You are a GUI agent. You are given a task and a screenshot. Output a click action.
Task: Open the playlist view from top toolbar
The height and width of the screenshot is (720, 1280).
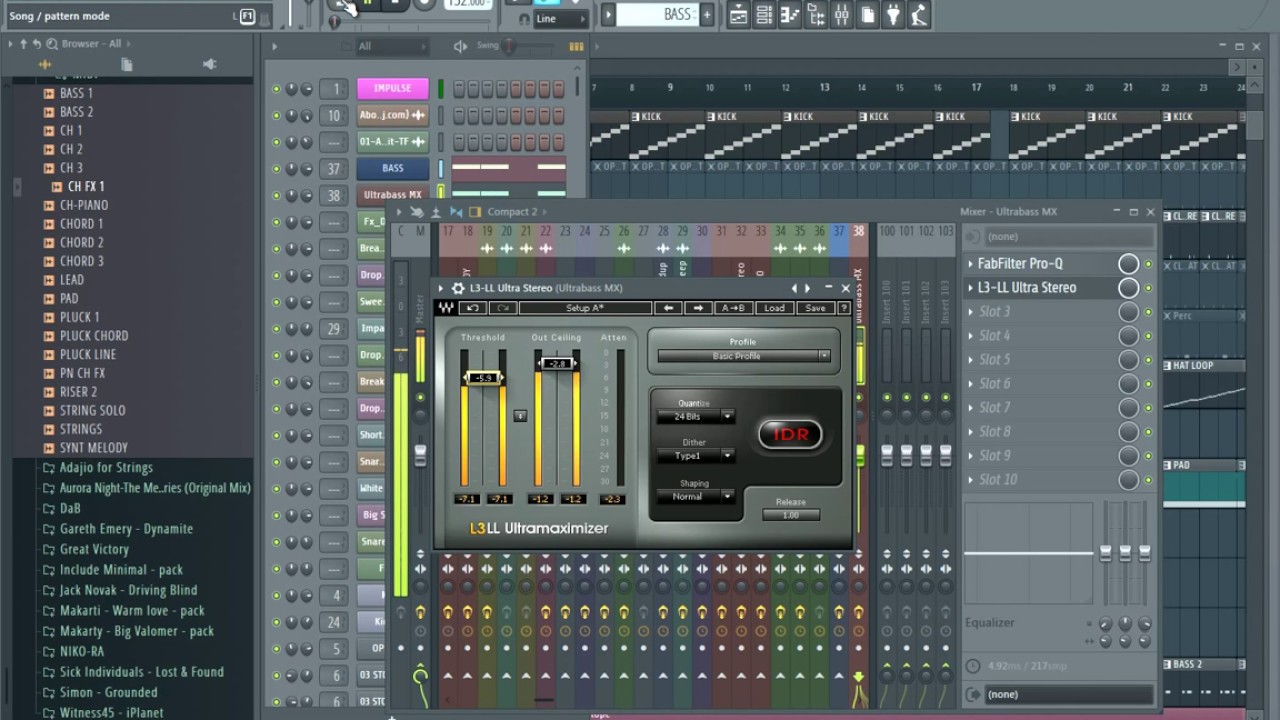point(738,15)
